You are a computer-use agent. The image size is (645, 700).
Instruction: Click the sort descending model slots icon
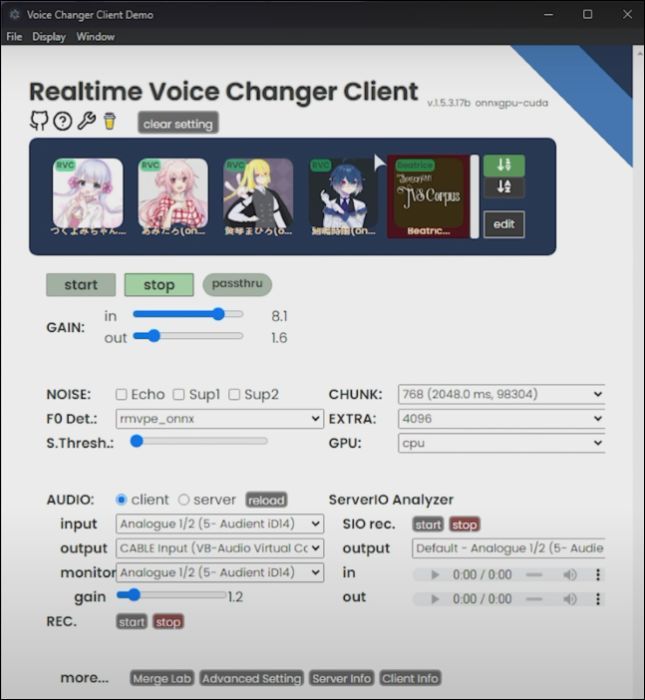(x=504, y=187)
